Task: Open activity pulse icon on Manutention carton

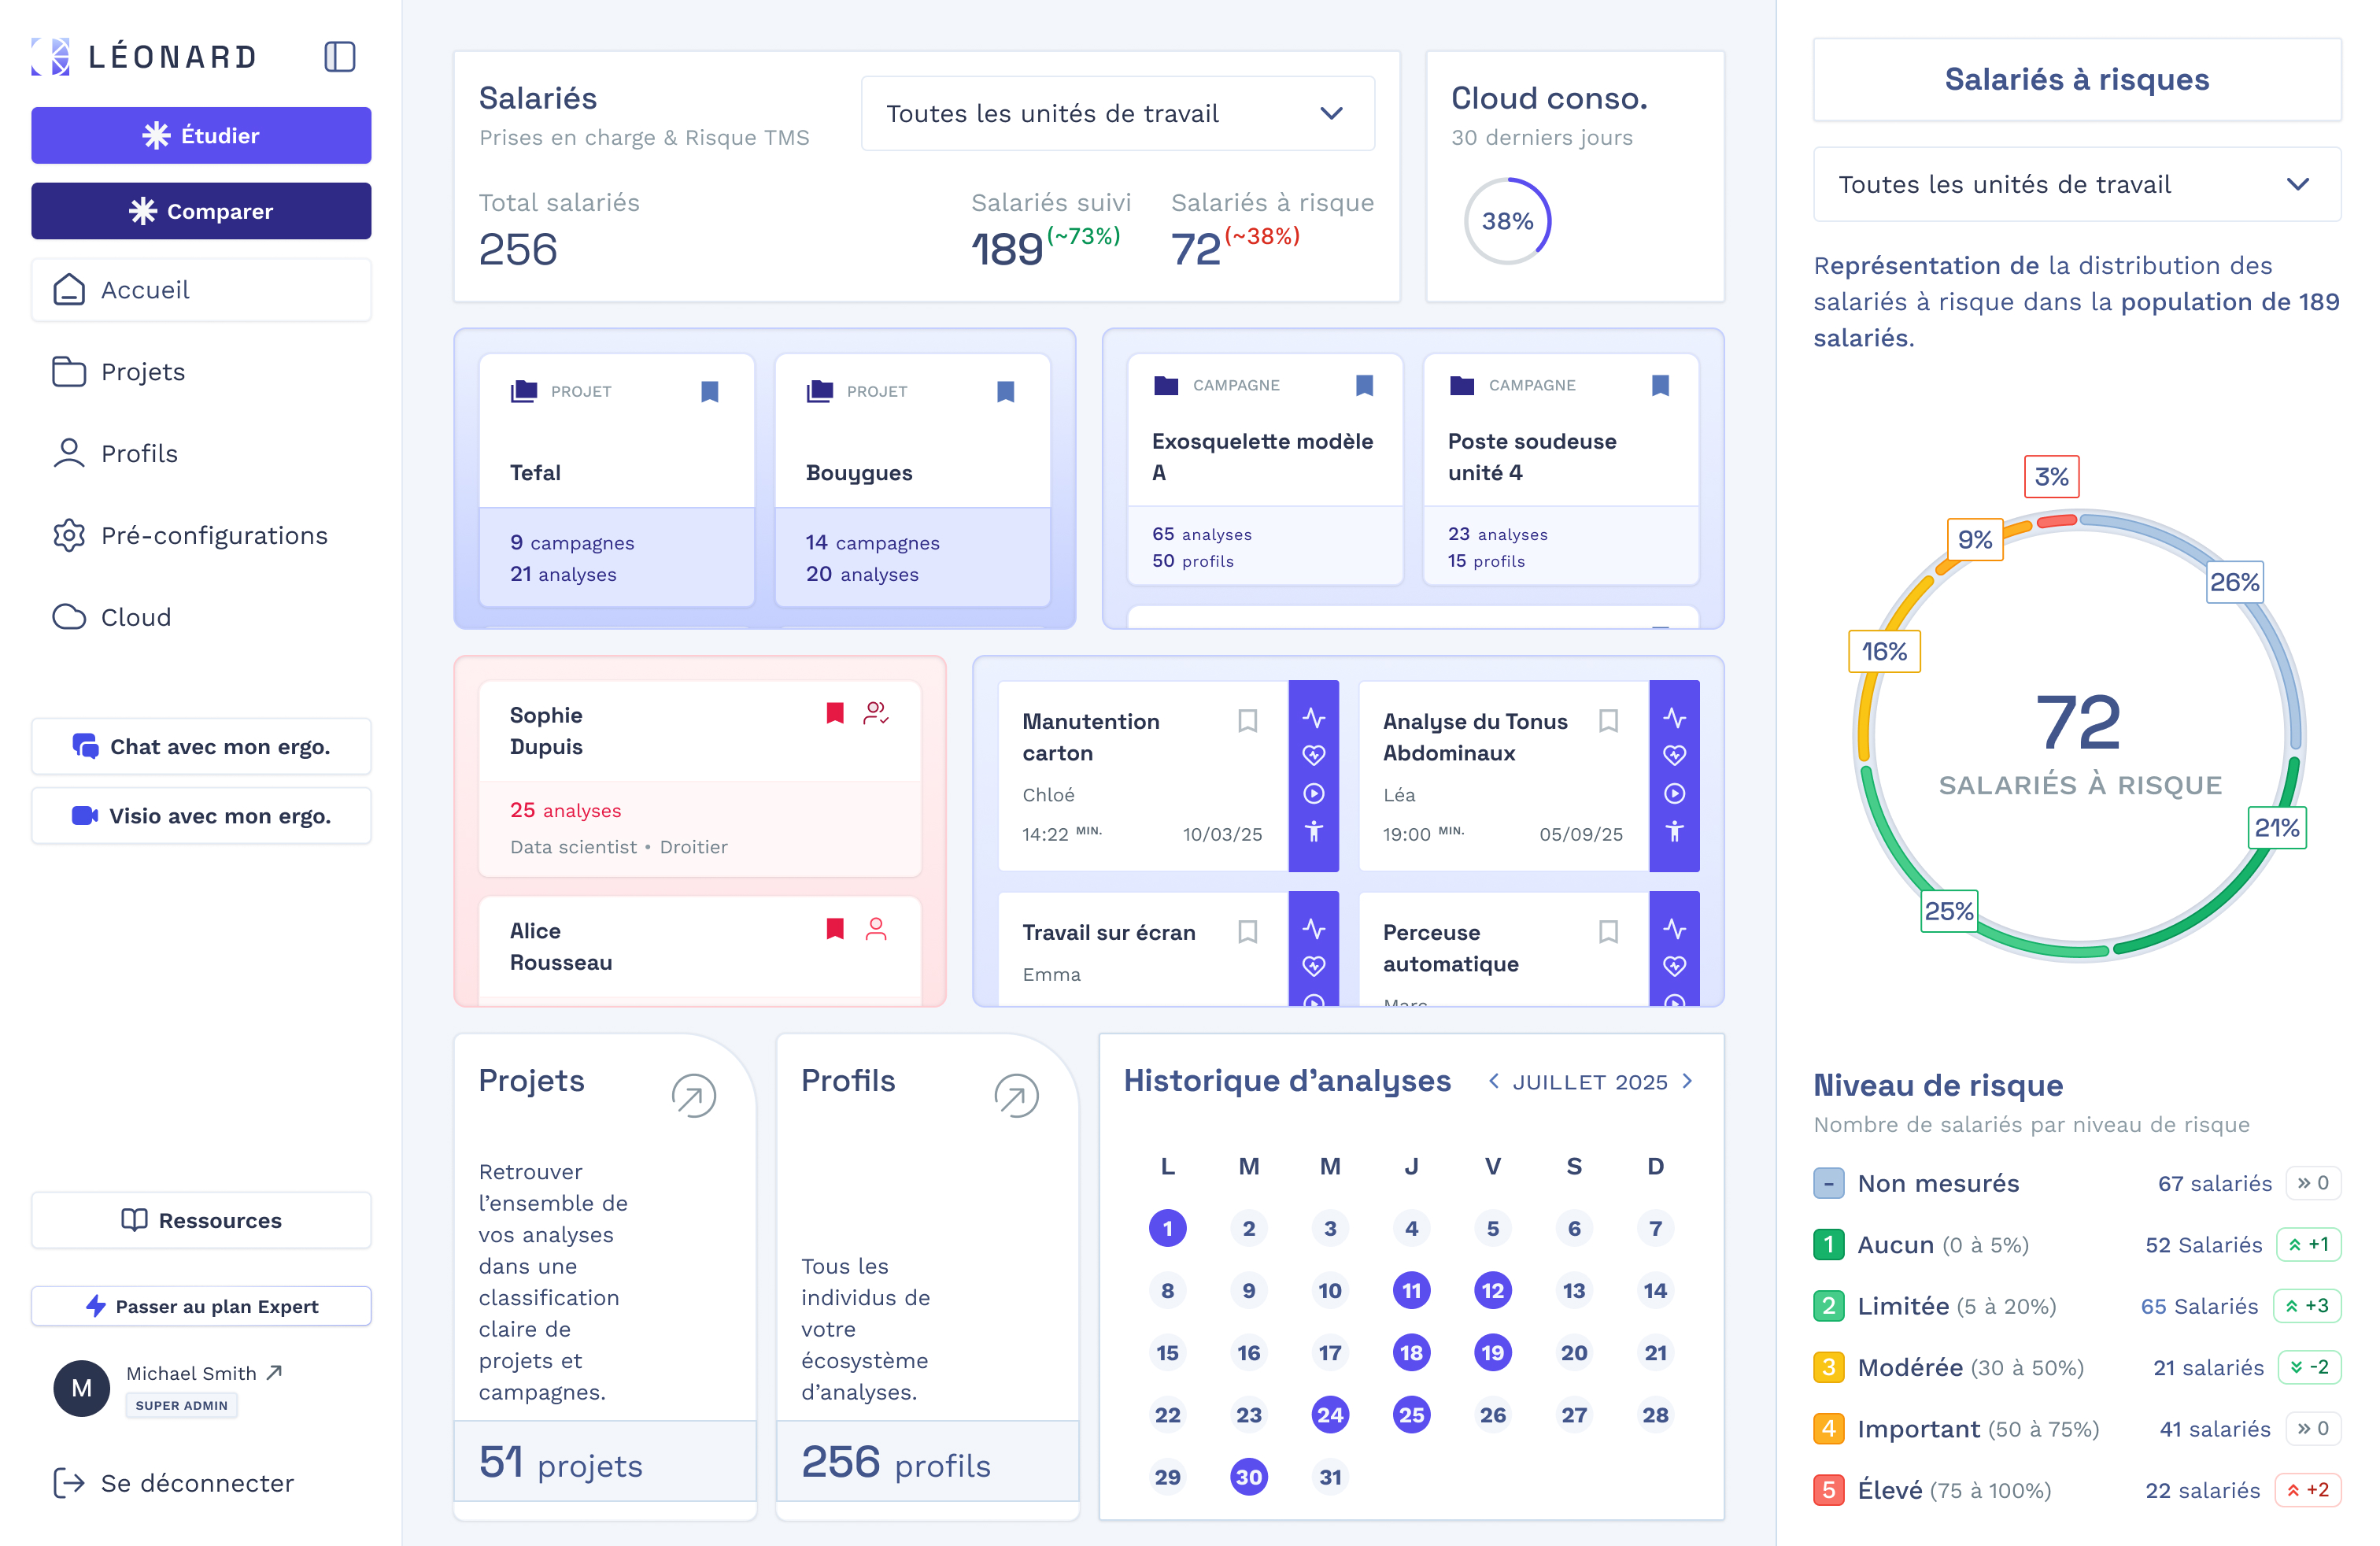Action: tap(1314, 718)
